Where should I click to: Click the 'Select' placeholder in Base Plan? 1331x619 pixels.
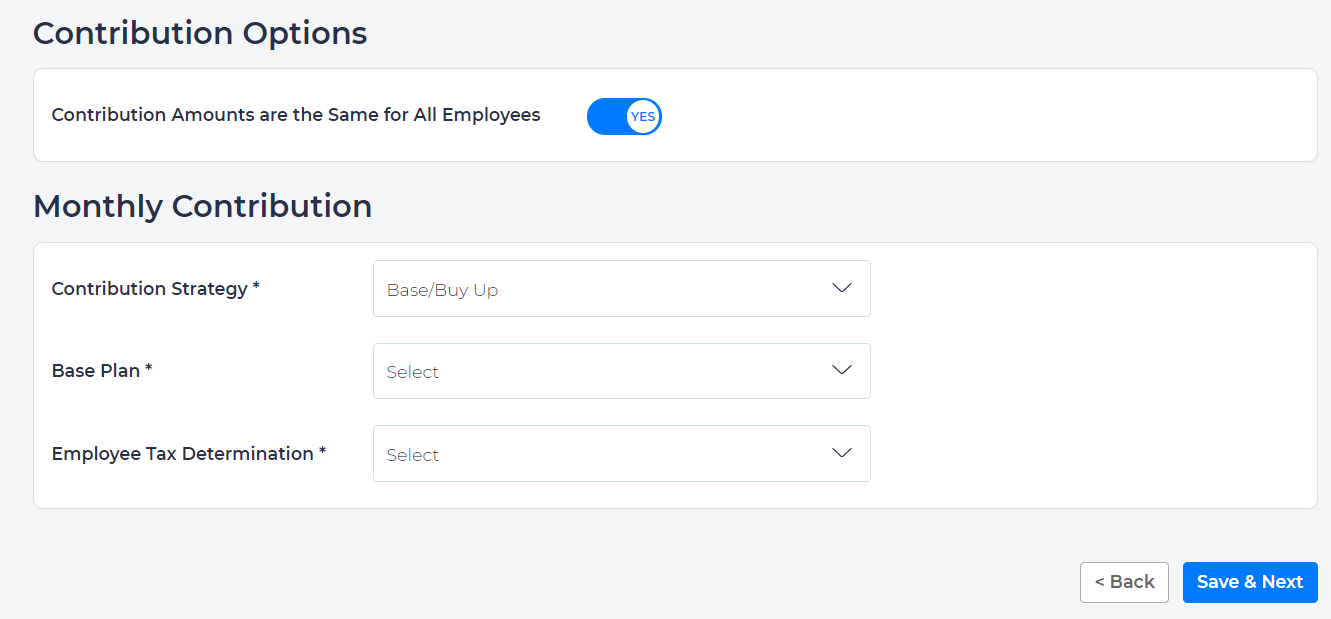(413, 372)
